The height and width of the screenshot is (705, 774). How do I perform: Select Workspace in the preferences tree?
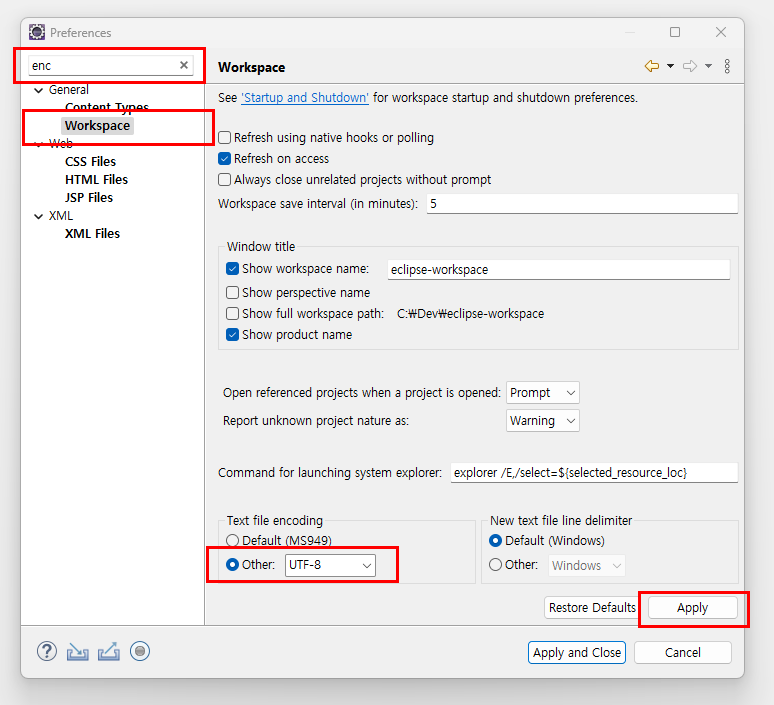click(97, 125)
